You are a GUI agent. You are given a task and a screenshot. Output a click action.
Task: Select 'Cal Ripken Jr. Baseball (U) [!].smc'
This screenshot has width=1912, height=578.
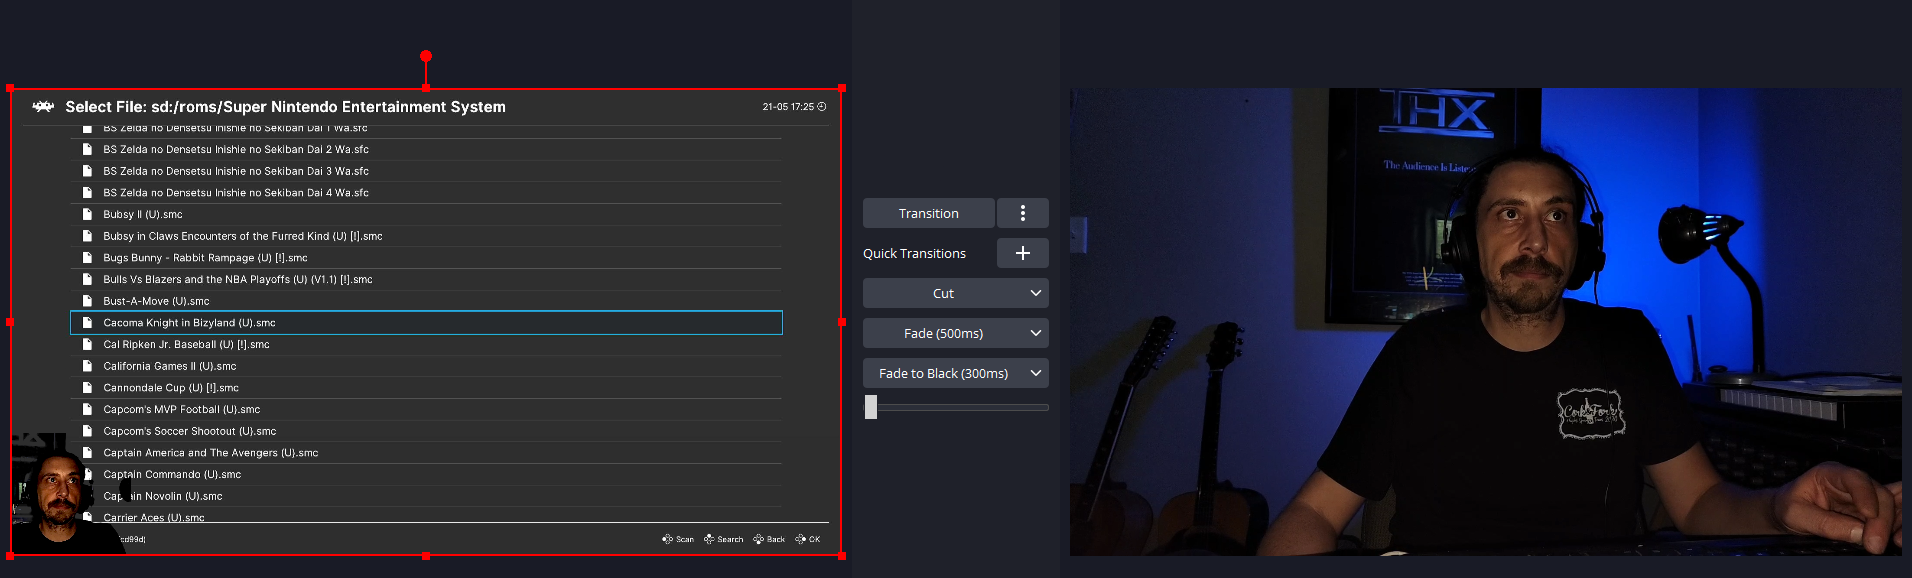click(426, 344)
